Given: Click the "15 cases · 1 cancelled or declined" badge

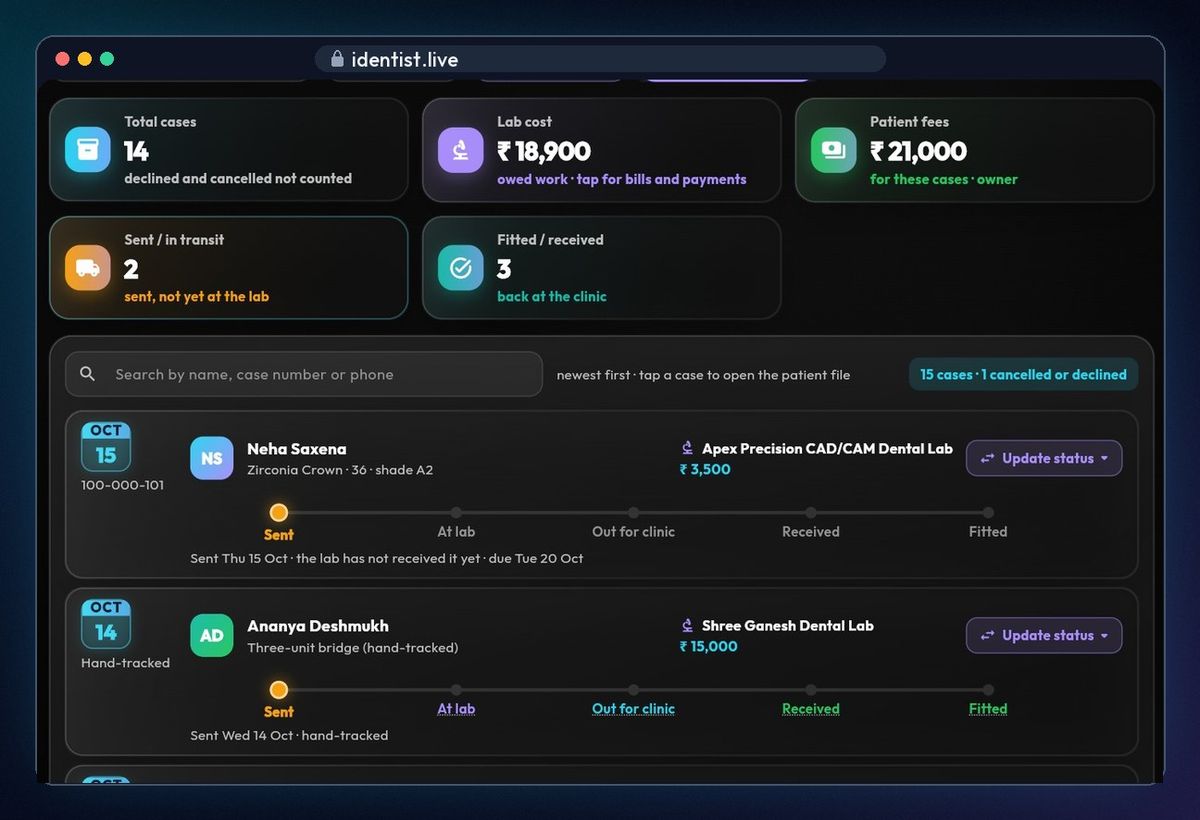Looking at the screenshot, I should click(x=1023, y=374).
